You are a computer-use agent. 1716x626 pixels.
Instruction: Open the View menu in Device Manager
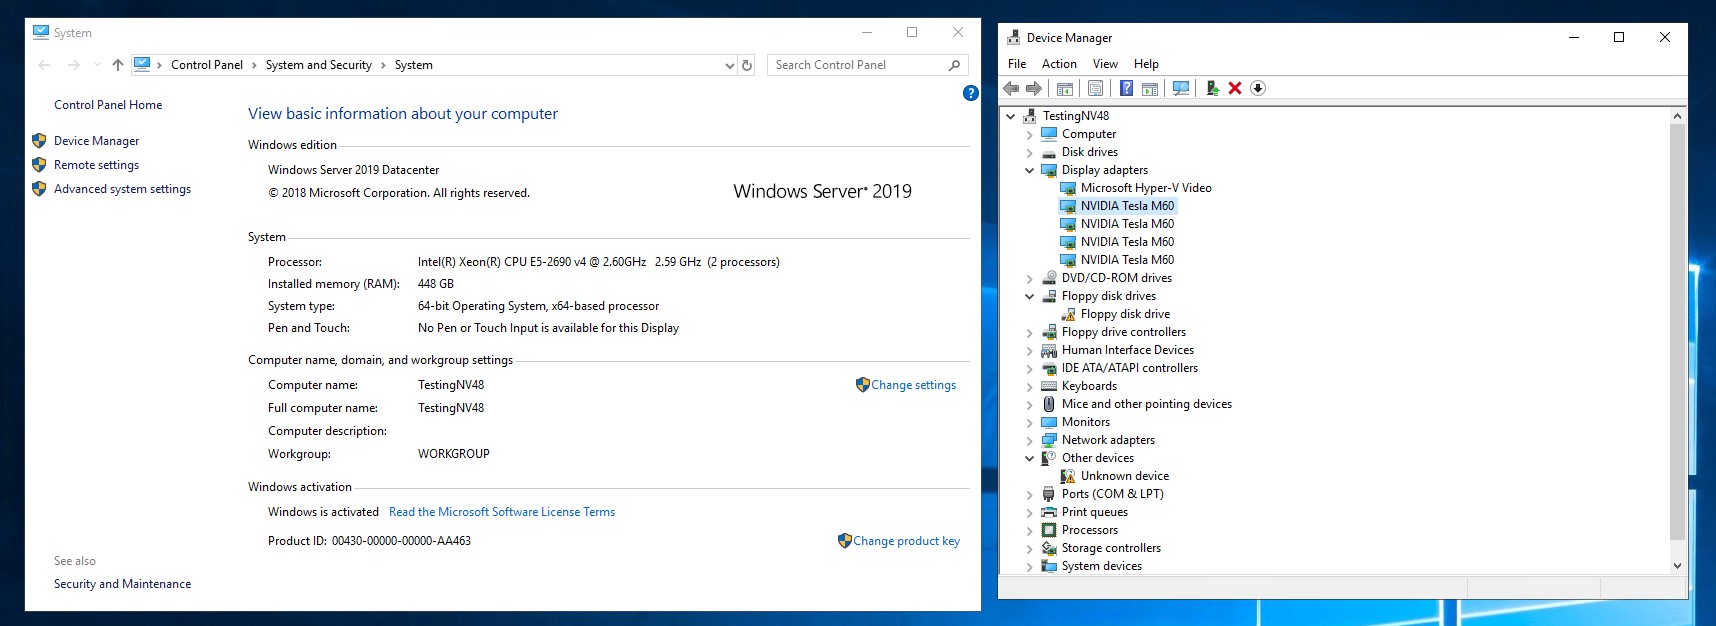[x=1105, y=64]
